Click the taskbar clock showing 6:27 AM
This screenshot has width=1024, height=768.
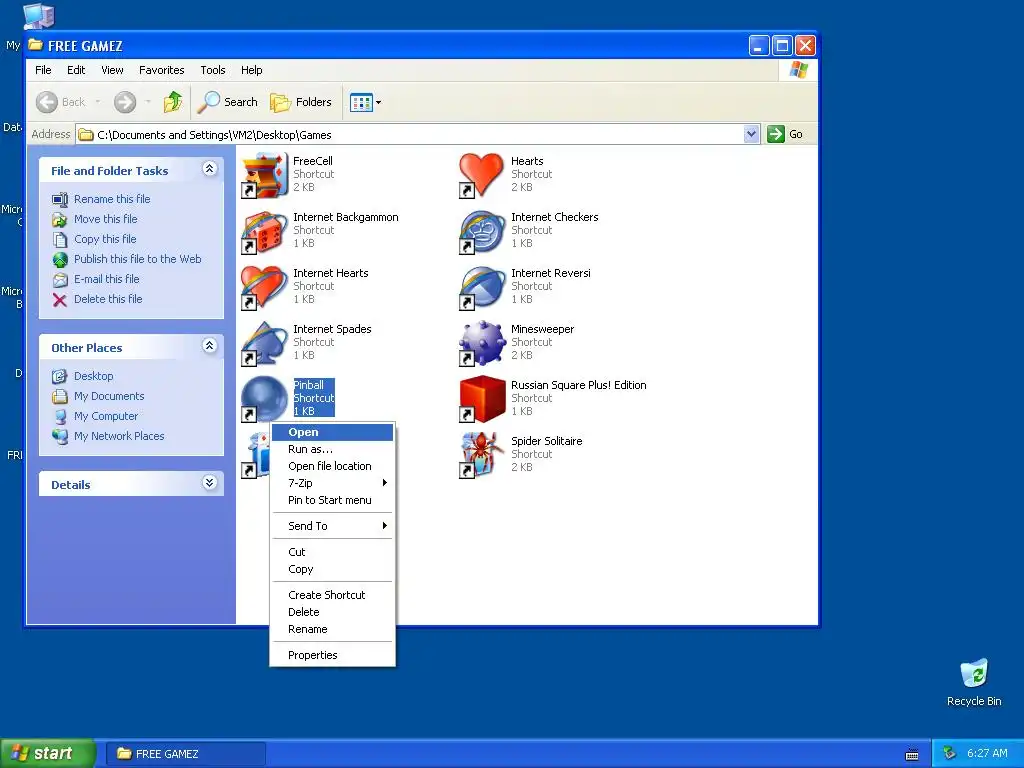tap(987, 754)
